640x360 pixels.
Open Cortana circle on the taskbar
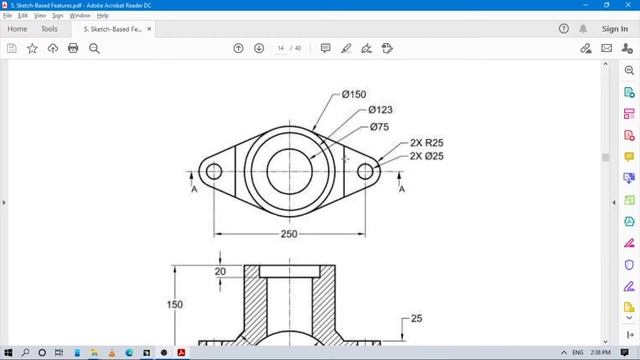[x=42, y=353]
